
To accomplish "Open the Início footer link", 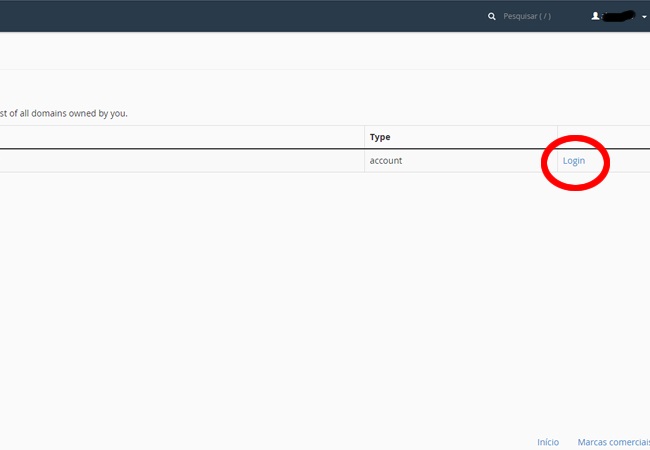I will tap(547, 441).
